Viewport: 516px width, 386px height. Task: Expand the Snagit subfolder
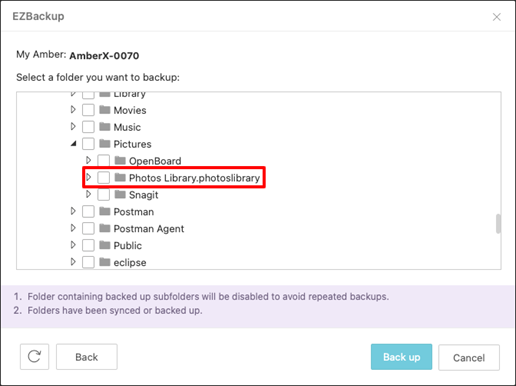click(88, 194)
